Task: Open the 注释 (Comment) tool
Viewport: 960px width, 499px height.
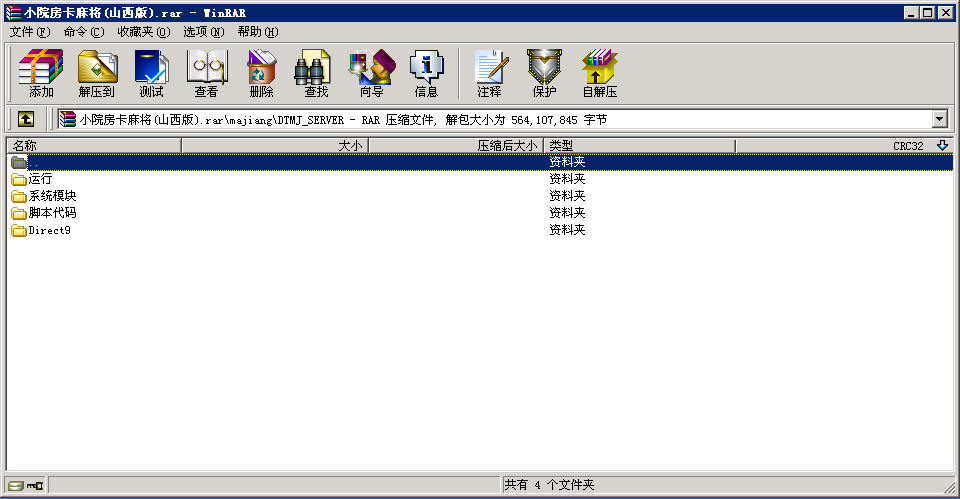Action: pyautogui.click(x=489, y=73)
